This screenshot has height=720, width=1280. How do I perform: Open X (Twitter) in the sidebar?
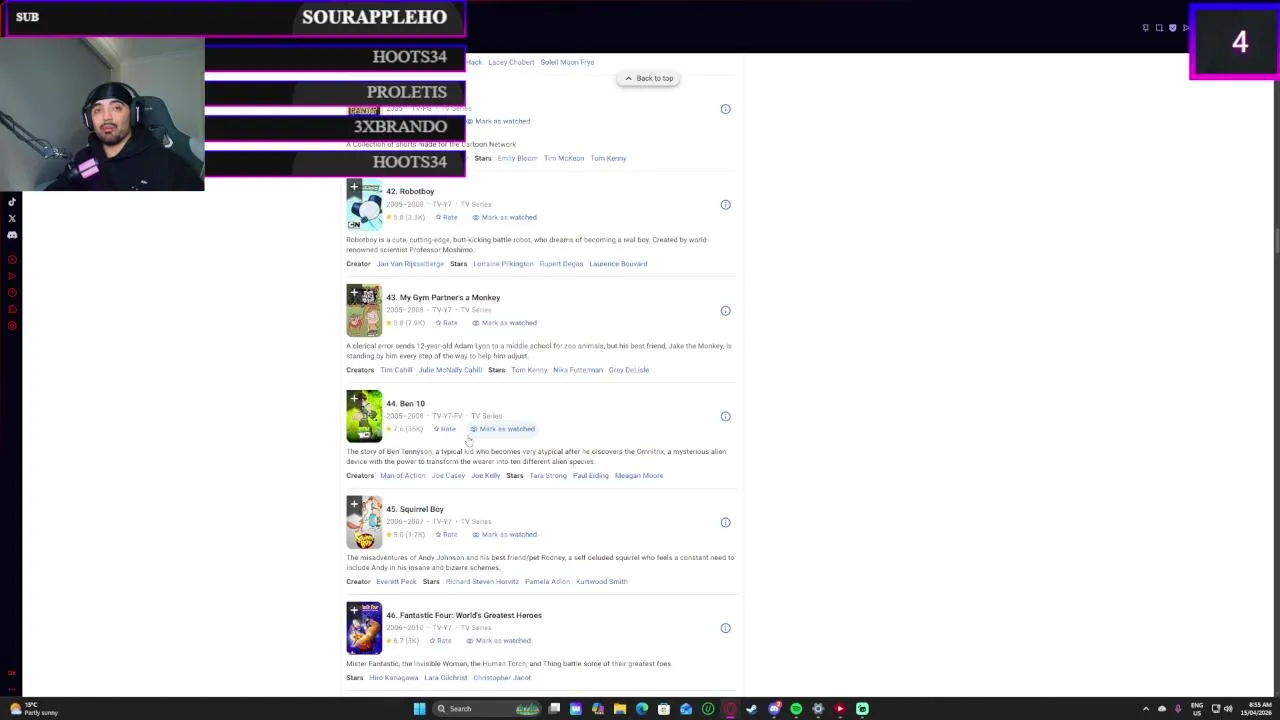click(x=12, y=218)
